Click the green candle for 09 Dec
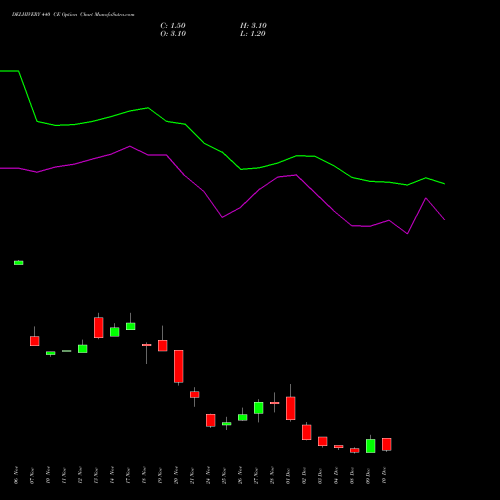The width and height of the screenshot is (500, 500). 371,446
